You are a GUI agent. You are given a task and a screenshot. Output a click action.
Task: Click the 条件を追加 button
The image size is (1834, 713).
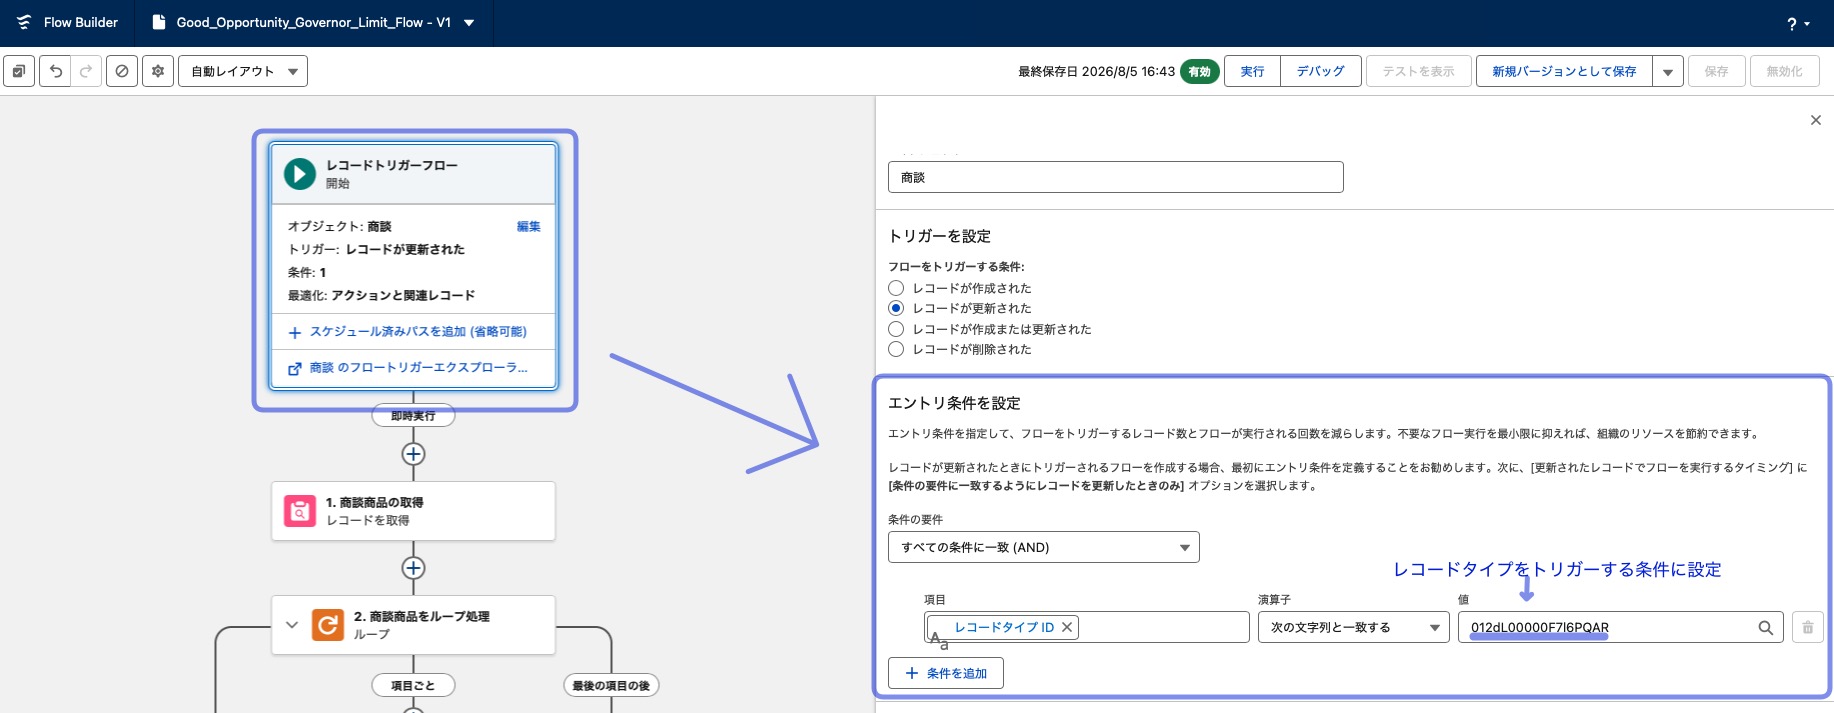(x=946, y=673)
